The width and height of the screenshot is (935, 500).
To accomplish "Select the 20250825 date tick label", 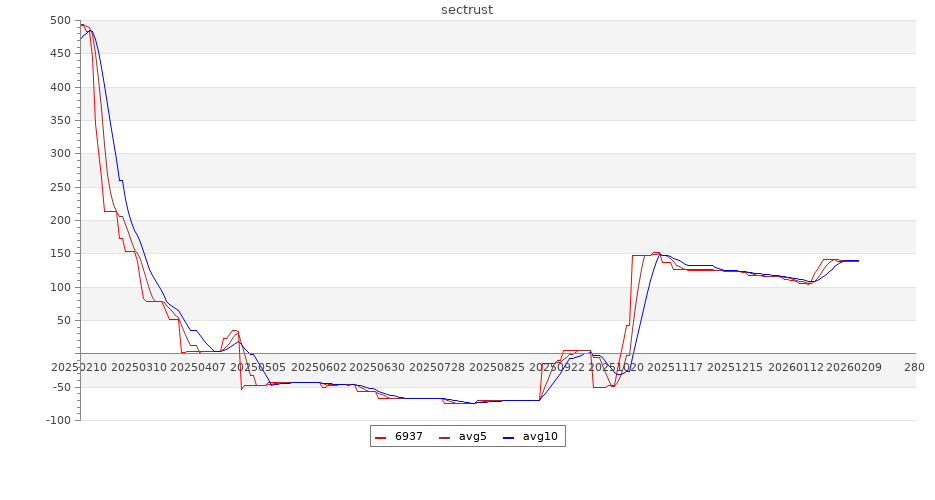I will (496, 367).
